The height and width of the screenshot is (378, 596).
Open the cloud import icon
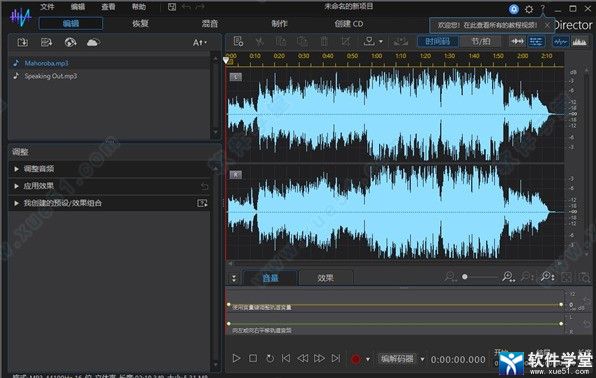point(93,42)
